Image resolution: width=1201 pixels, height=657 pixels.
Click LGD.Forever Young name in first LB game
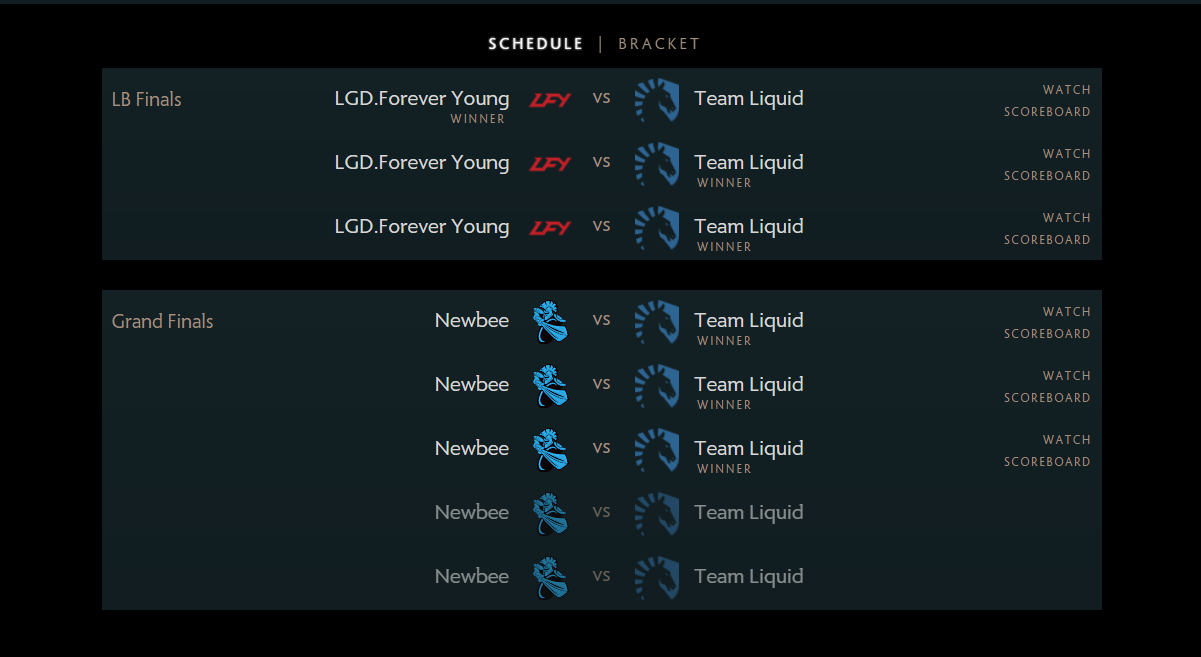[422, 99]
